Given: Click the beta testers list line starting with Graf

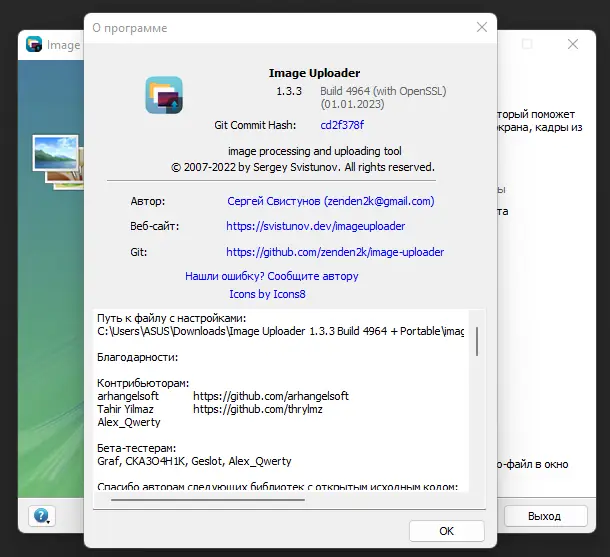Looking at the screenshot, I should (x=194, y=461).
